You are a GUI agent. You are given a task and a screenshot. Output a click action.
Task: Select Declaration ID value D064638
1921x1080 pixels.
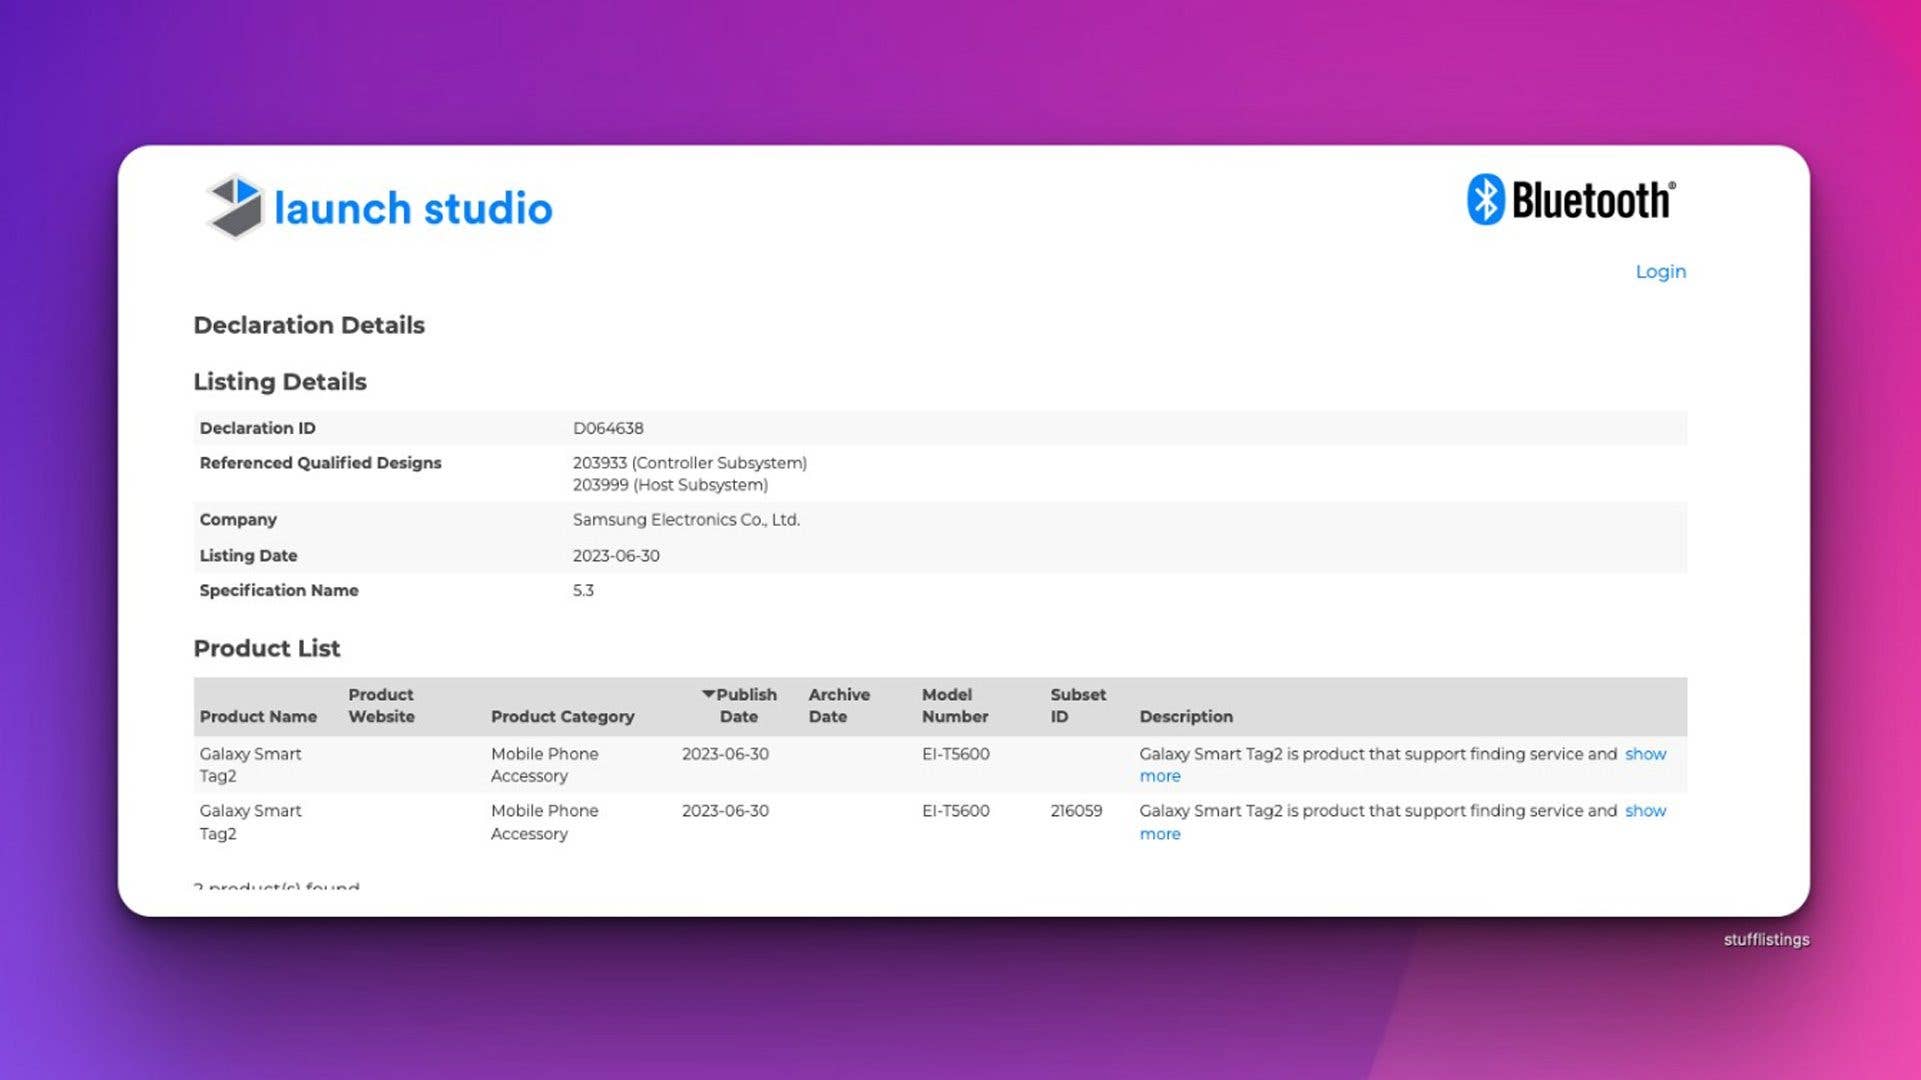608,428
